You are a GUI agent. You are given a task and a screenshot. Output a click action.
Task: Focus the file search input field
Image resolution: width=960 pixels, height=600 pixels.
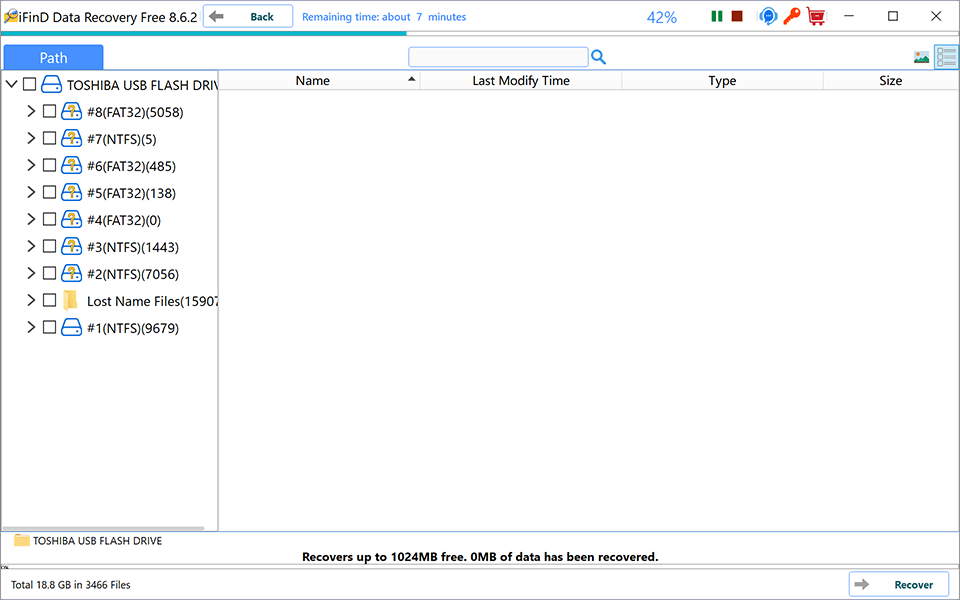pyautogui.click(x=498, y=57)
